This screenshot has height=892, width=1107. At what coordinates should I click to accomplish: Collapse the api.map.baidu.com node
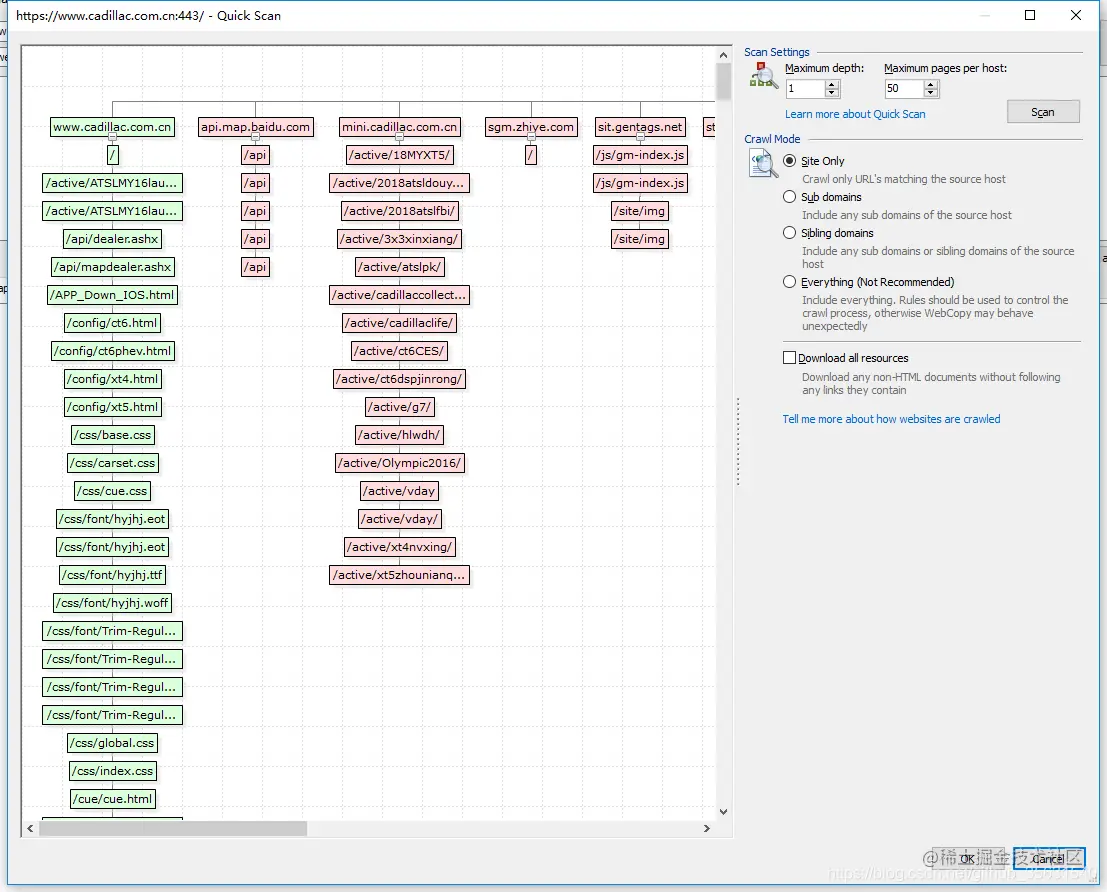pos(256,136)
